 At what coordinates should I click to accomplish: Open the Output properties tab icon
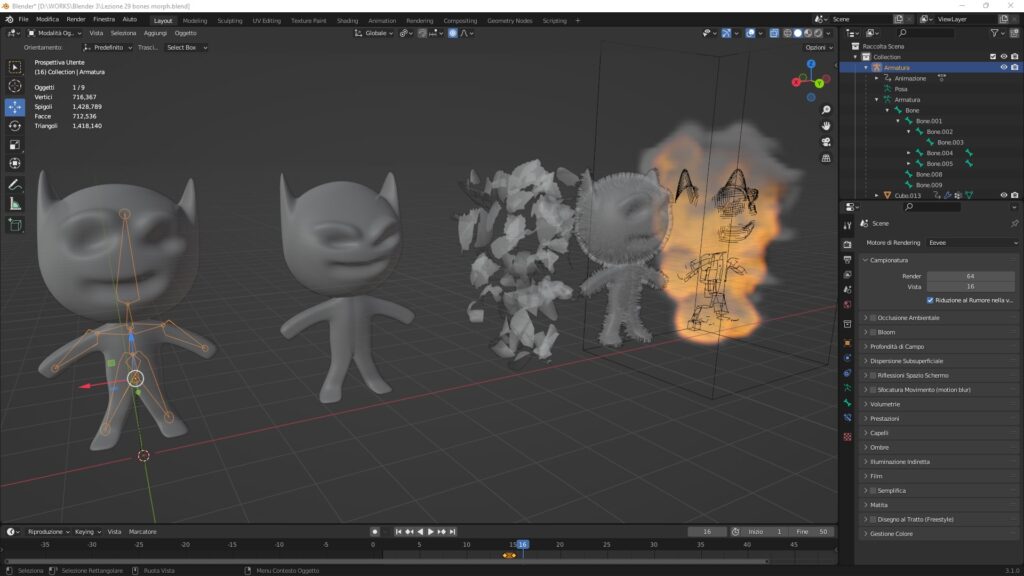coord(847,259)
